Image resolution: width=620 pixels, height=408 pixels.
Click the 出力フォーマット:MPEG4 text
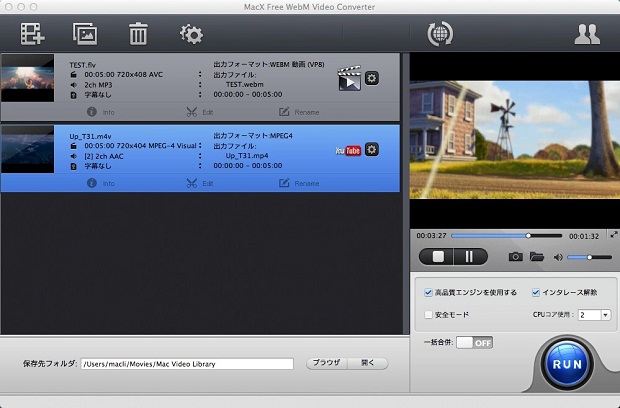[253, 136]
